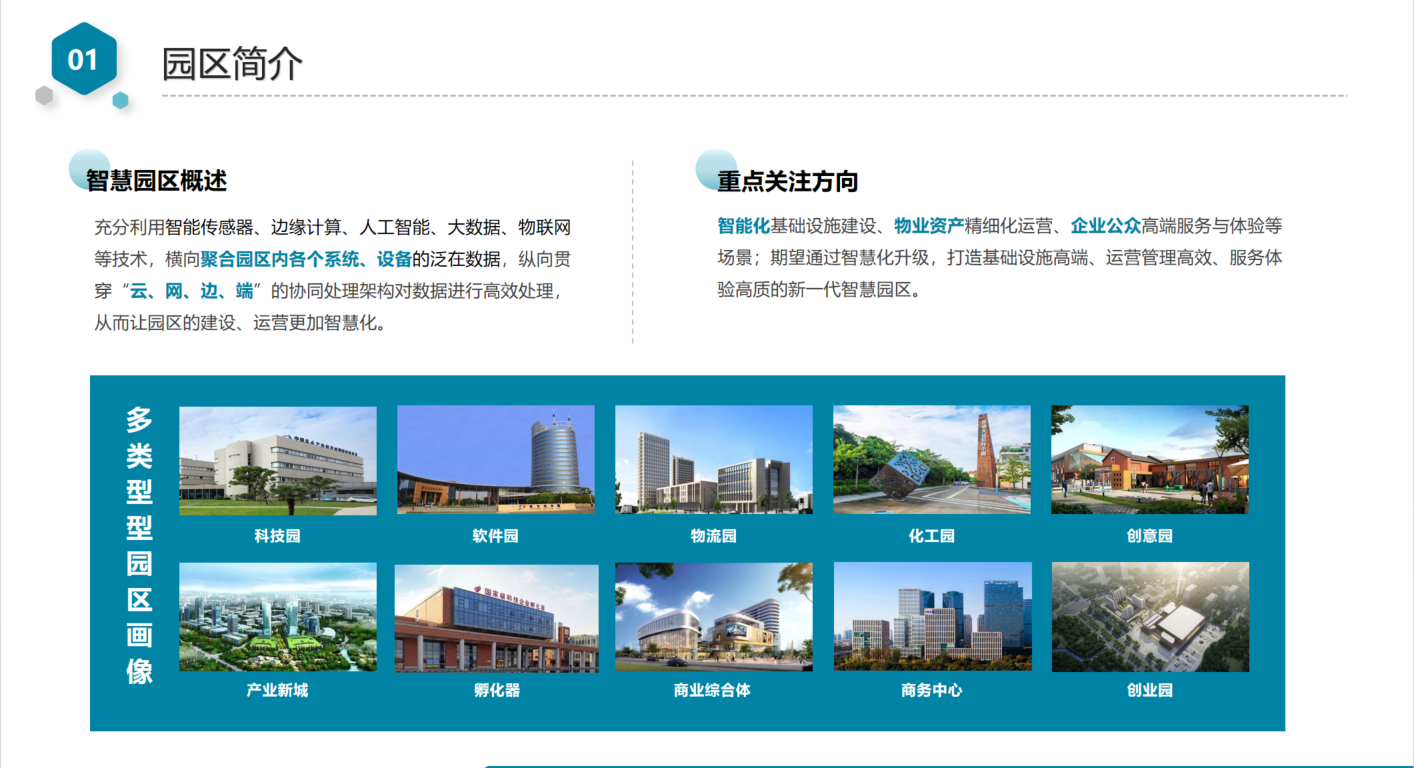Click the teal hexagon 01 badge
The height and width of the screenshot is (768, 1414).
point(83,60)
